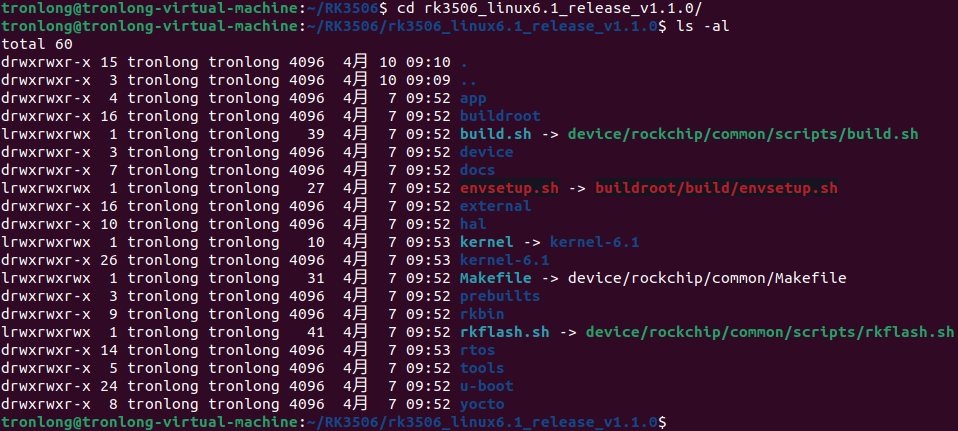Click the 'kernel-6.1' symlink target text
Screen dimensions: 958x431
(x=594, y=242)
